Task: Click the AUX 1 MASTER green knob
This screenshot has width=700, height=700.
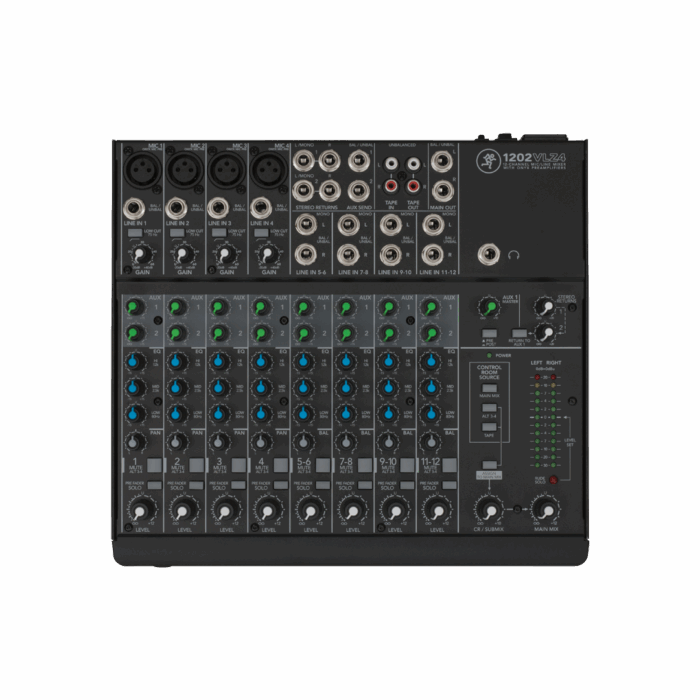Action: coord(487,306)
